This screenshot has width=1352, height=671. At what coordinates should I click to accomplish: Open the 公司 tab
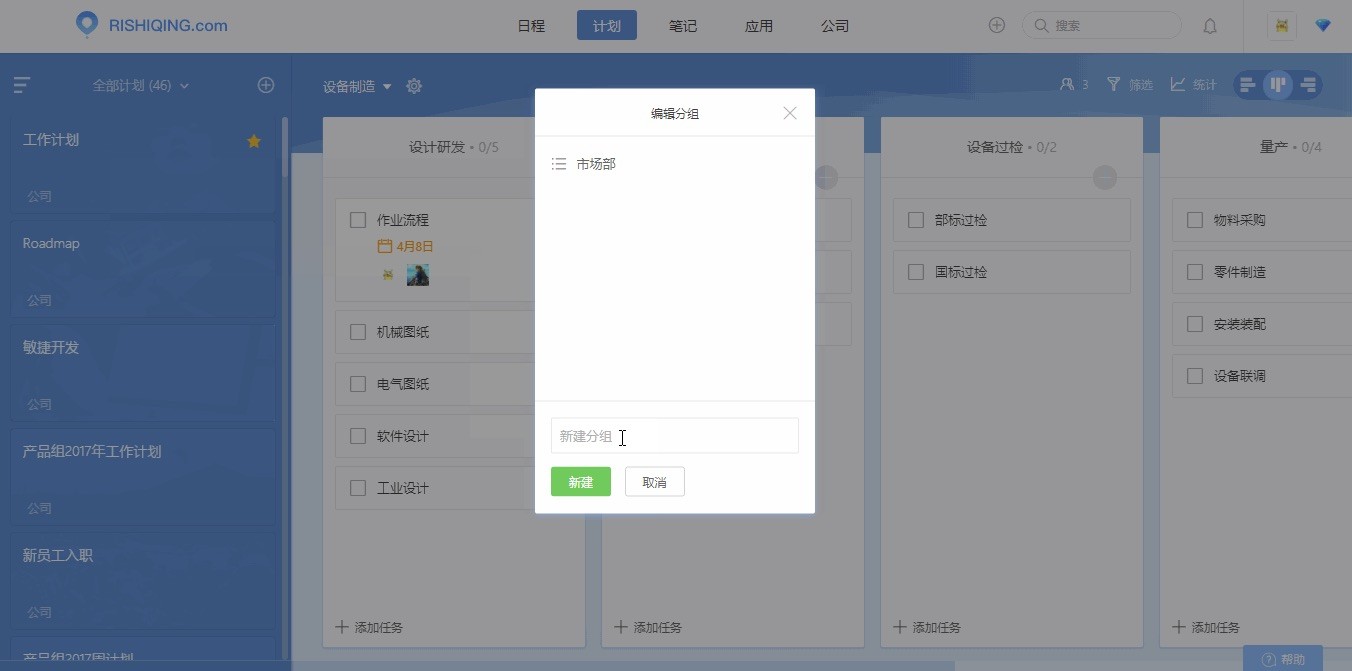coord(835,26)
